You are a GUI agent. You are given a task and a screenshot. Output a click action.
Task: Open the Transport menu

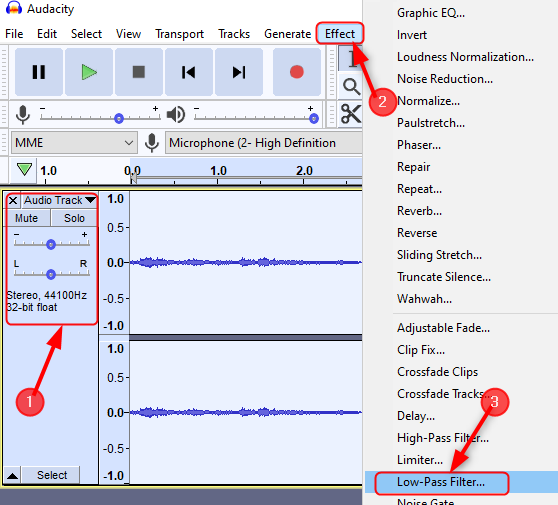pyautogui.click(x=180, y=34)
